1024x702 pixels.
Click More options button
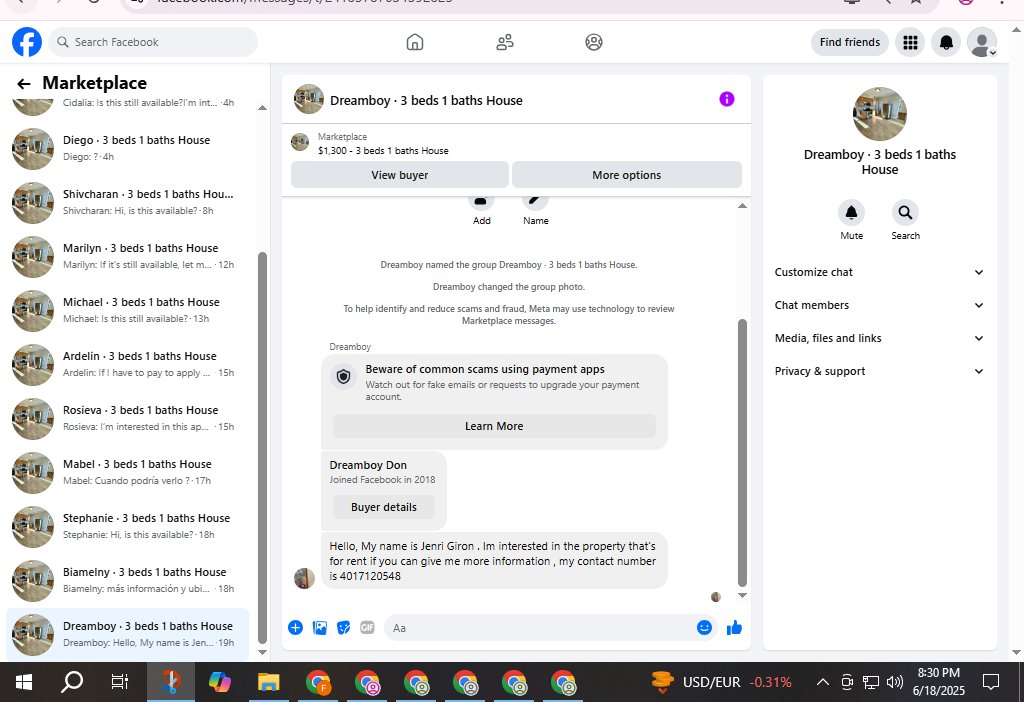[x=626, y=175]
